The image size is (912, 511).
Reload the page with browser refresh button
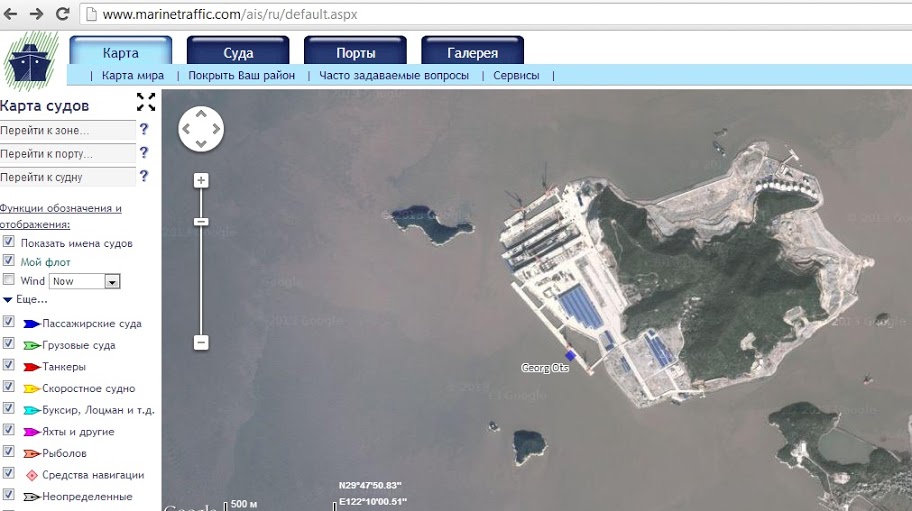pos(62,14)
